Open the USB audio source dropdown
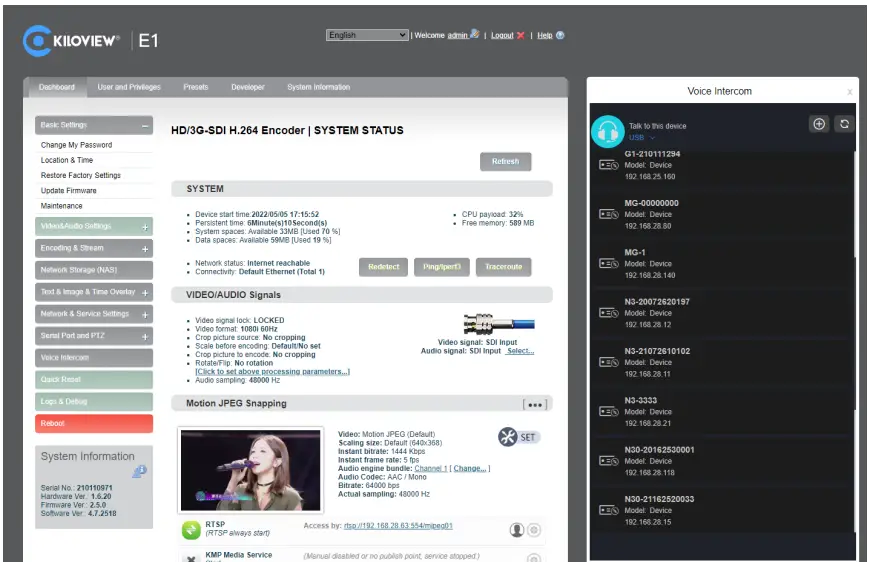869x562 pixels. point(642,137)
